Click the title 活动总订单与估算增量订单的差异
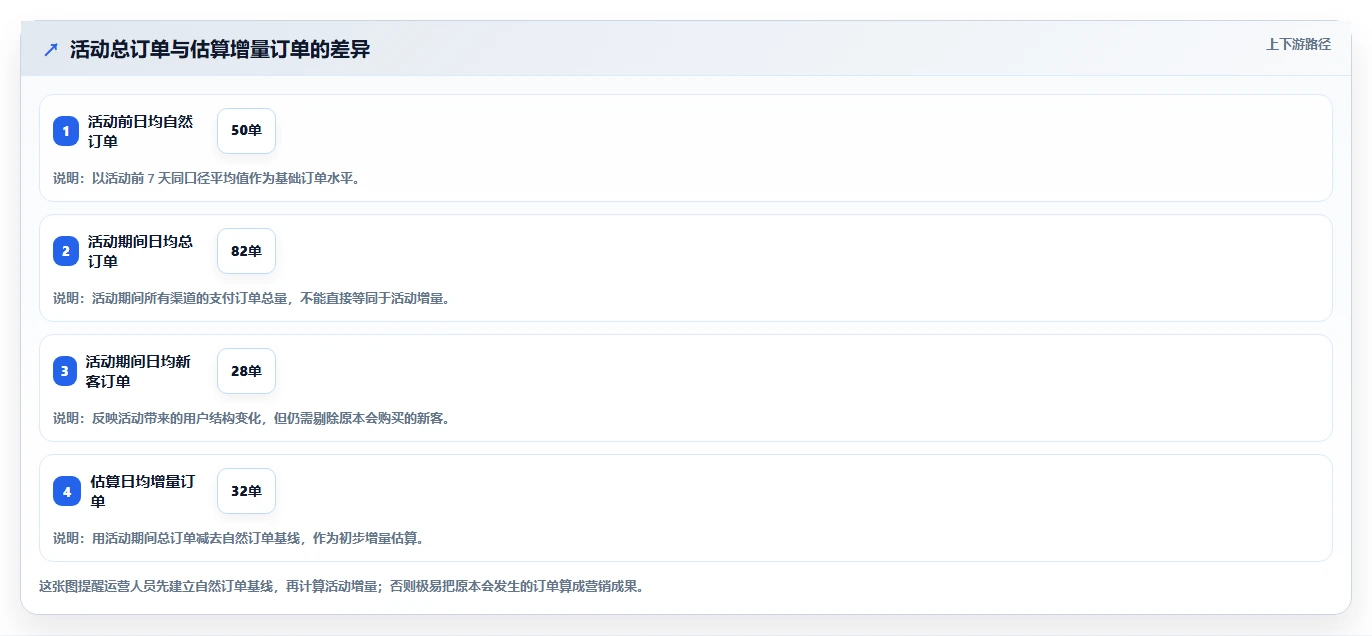Screen dimensions: 1372x636 220,49
